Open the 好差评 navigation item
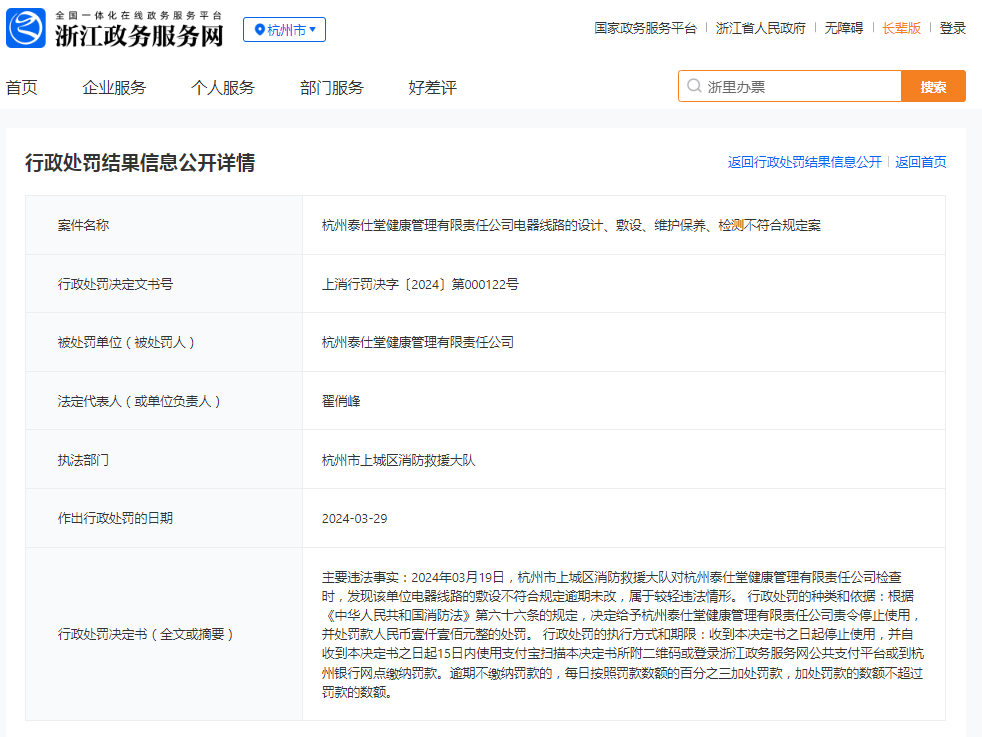The width and height of the screenshot is (982, 737). click(433, 88)
